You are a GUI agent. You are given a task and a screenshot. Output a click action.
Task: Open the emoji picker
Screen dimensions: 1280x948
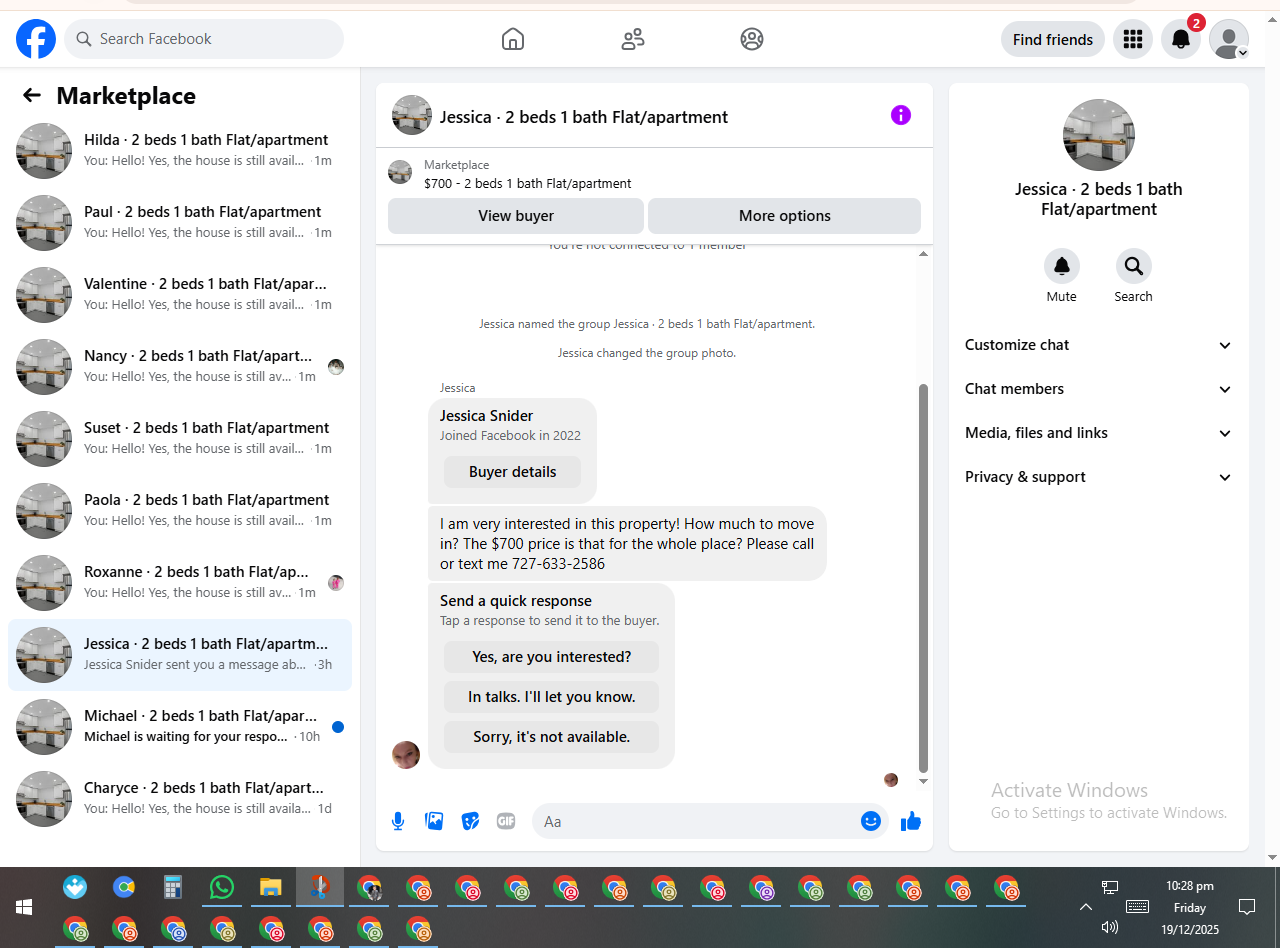(x=871, y=821)
